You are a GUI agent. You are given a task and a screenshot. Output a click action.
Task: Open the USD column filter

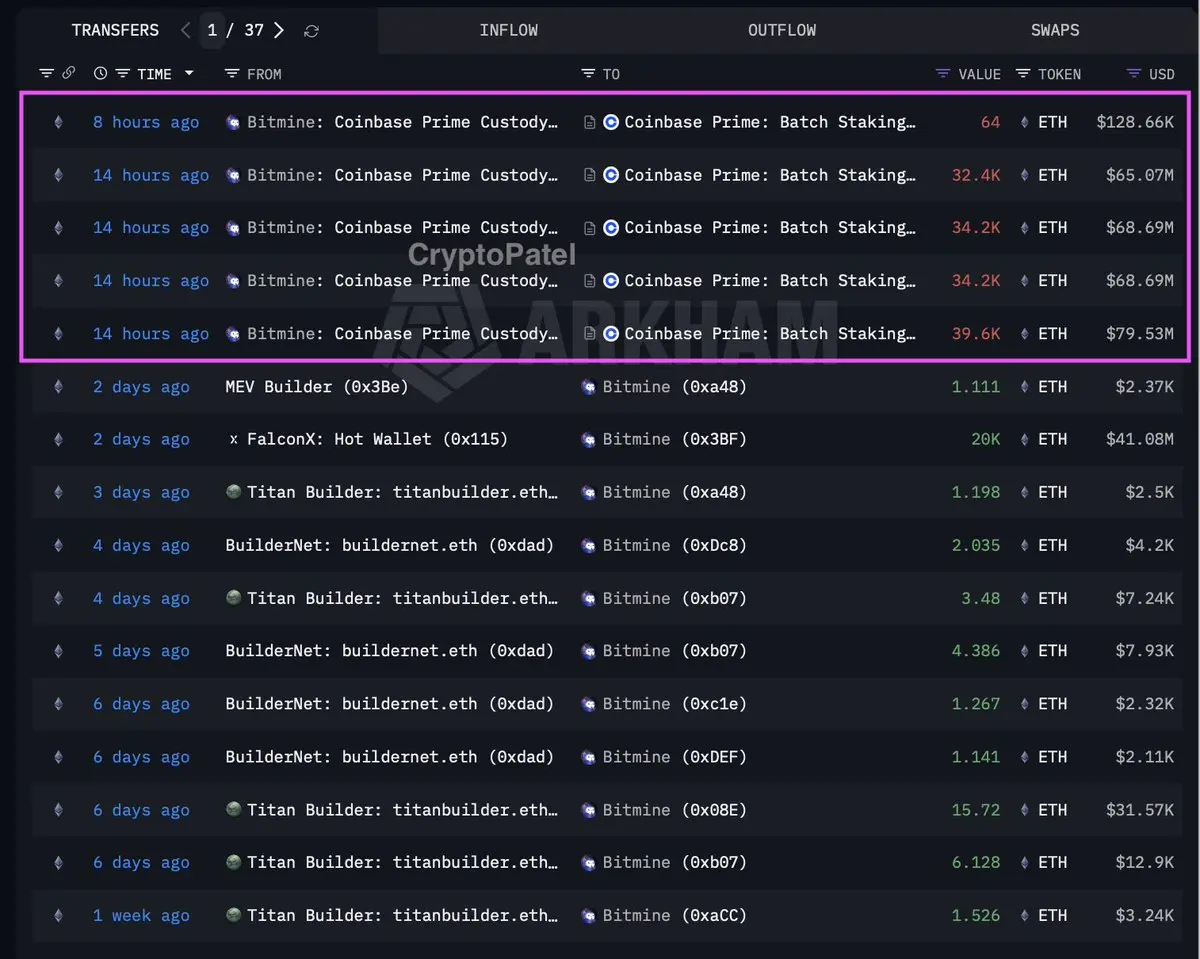(x=1134, y=74)
